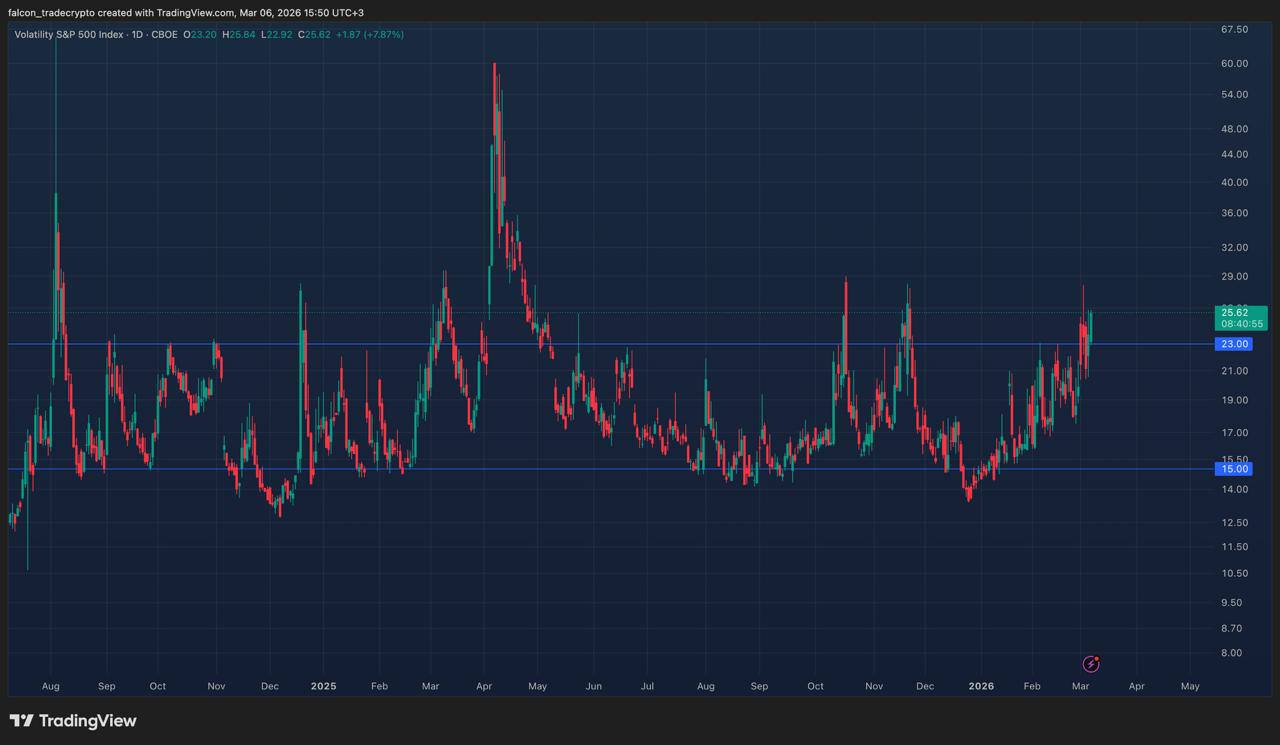Click the first Aug label on the time axis

coord(51,687)
